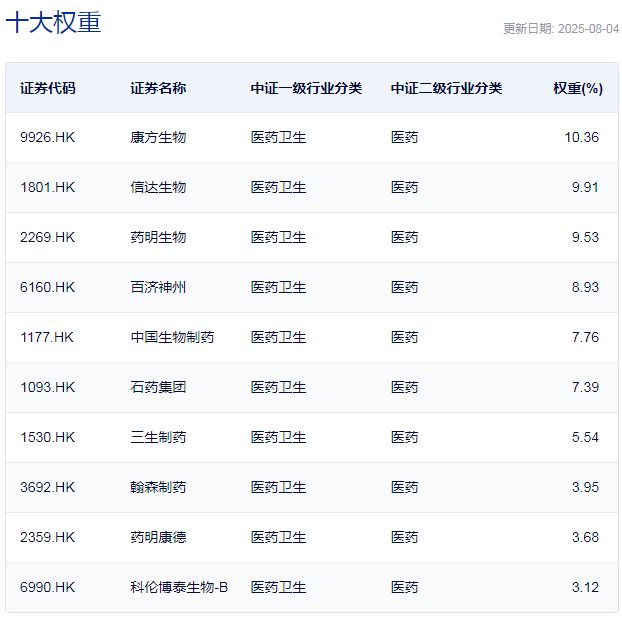The width and height of the screenshot is (622, 621).
Task: Sort by 证券代码 column header
Action: pyautogui.click(x=47, y=88)
